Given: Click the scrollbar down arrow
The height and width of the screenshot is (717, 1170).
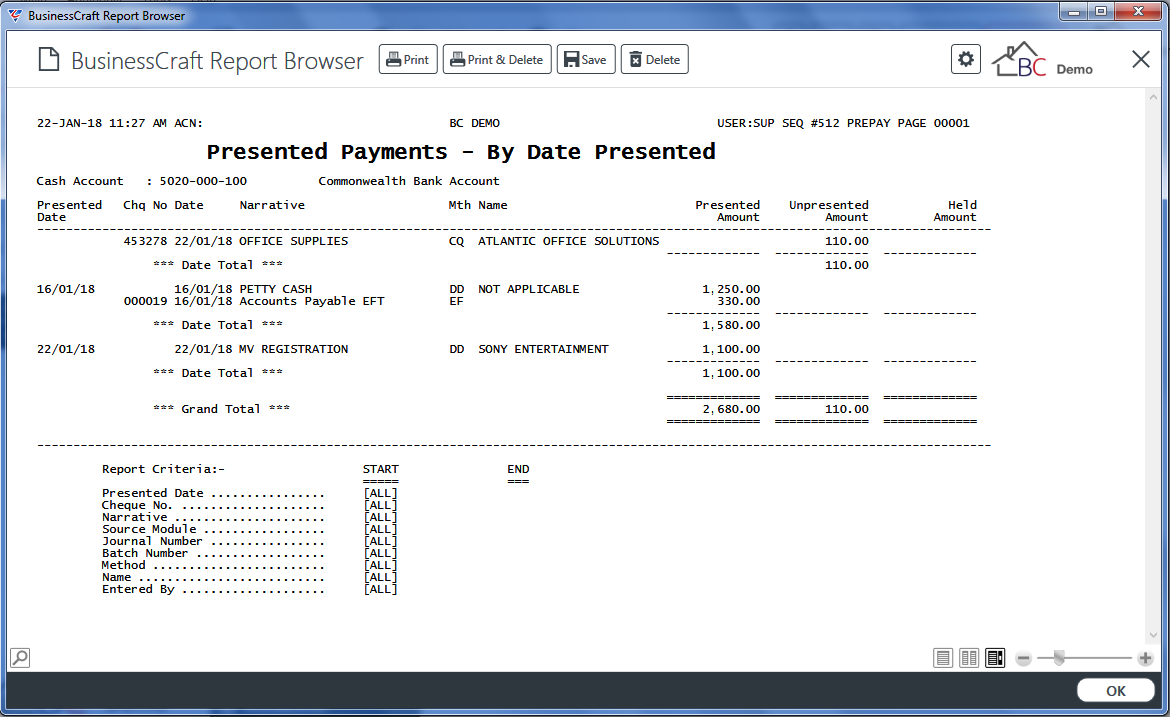Looking at the screenshot, I should pos(1154,635).
